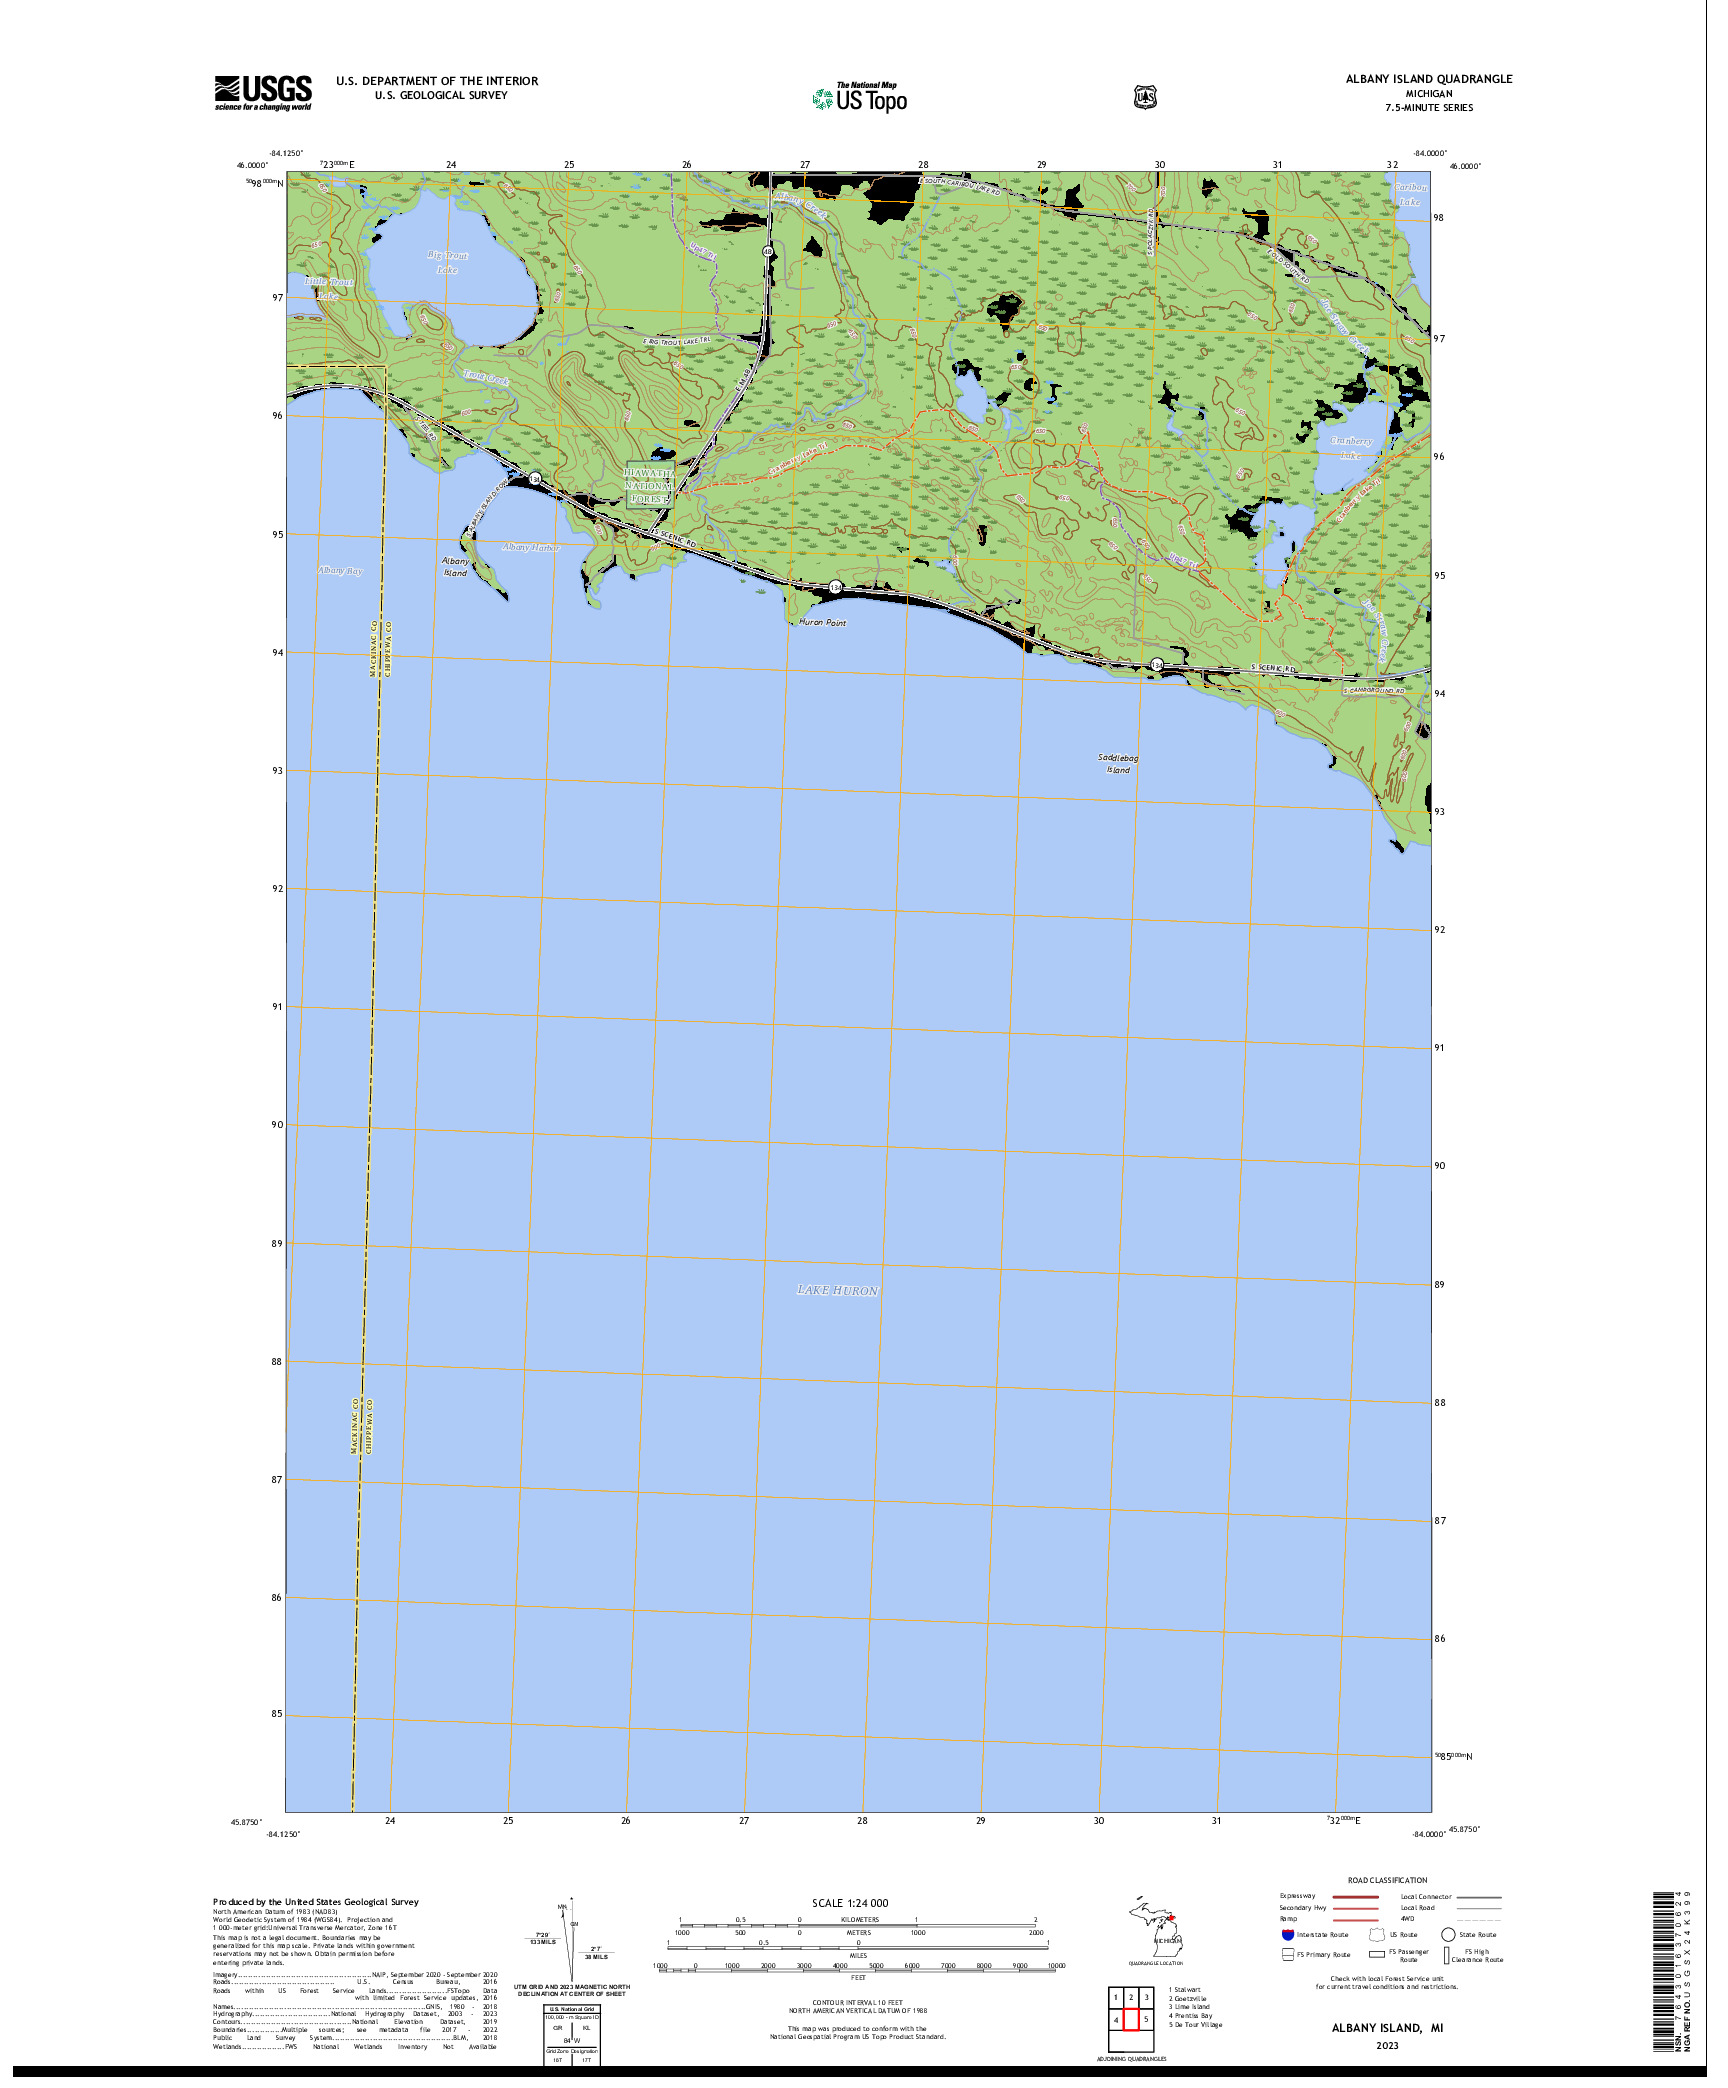The image size is (1728, 2088).
Task: Click the 'U.S. GEOLOGICAL SURVEY' header text
Action: tap(441, 96)
